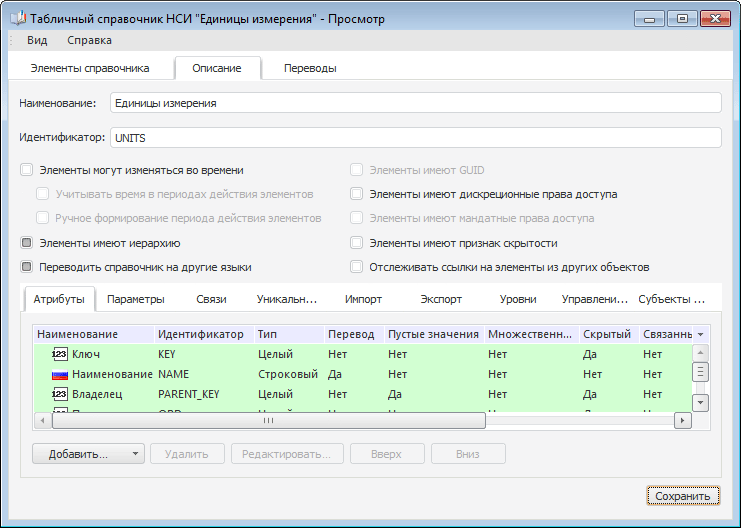
Task: Click the Удалить button
Action: click(x=187, y=454)
